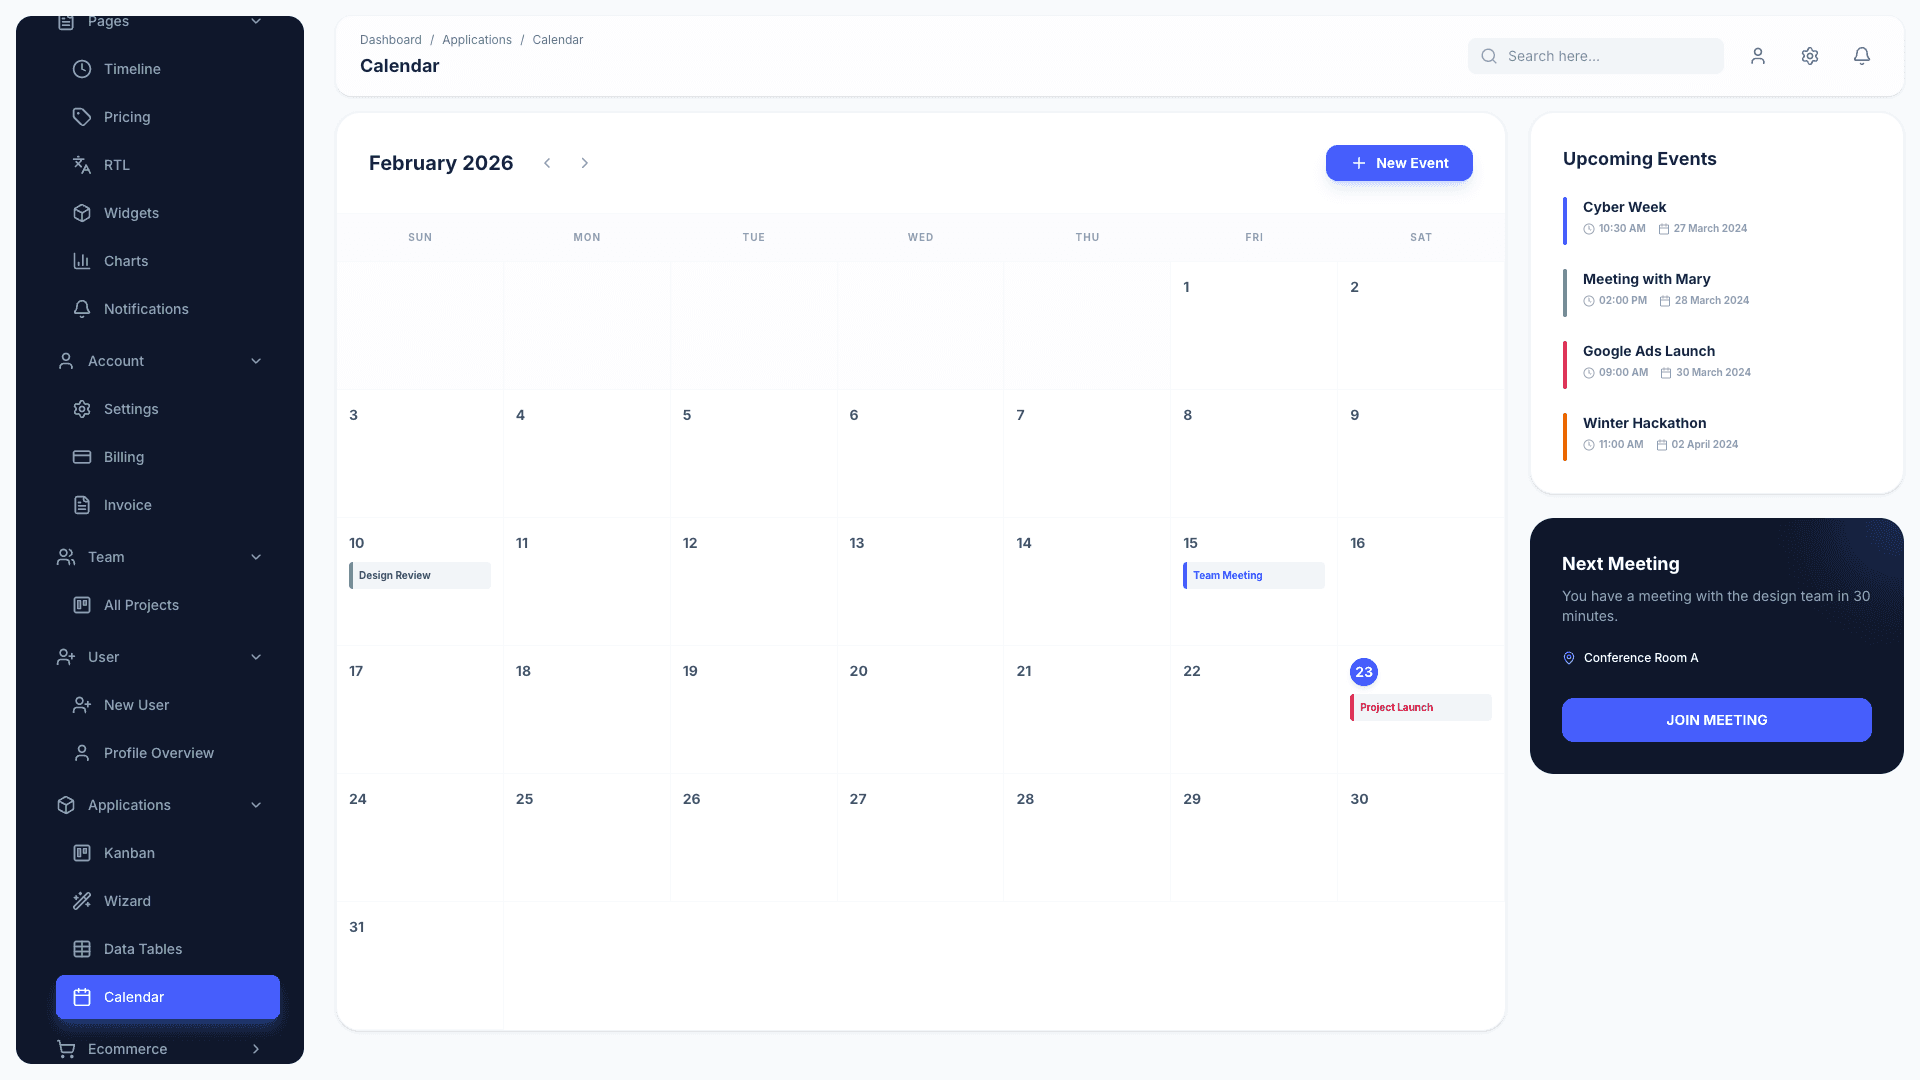Go to next month with right arrow
Screen dimensions: 1920x1080
click(585, 163)
